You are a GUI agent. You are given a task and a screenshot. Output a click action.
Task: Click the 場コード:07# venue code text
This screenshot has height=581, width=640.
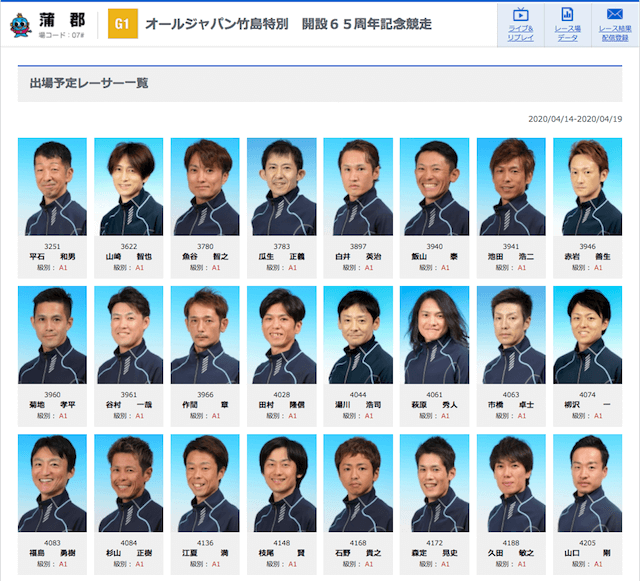click(62, 36)
